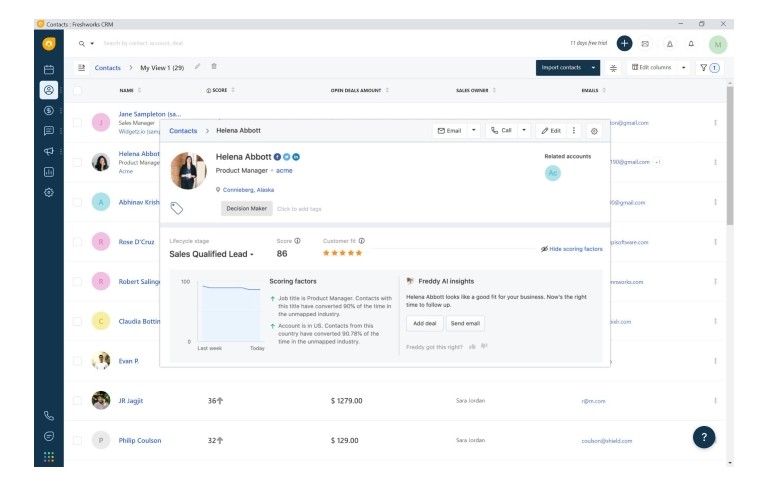Click the thumbs up feedback icon
763x486 pixels.
[x=472, y=347]
